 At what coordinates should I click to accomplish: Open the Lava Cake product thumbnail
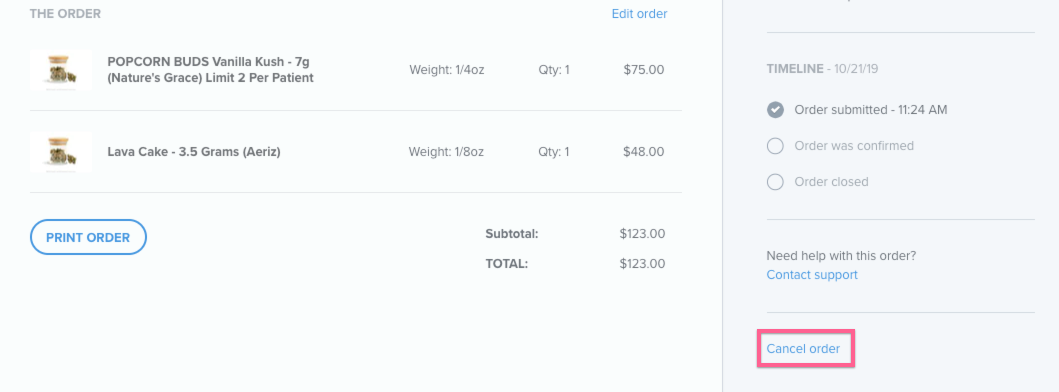[61, 151]
